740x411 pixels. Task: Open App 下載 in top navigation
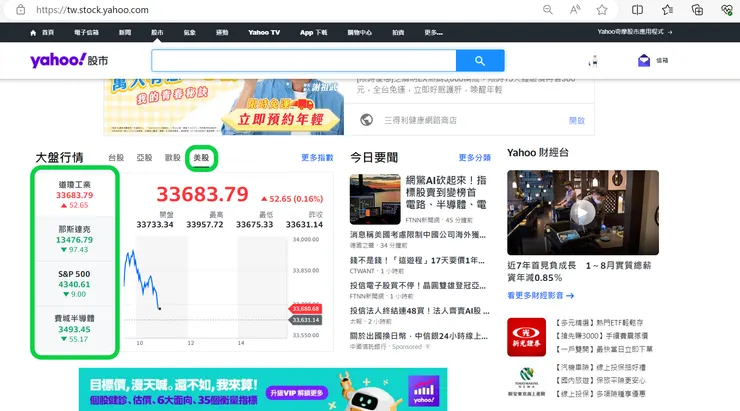[x=313, y=33]
